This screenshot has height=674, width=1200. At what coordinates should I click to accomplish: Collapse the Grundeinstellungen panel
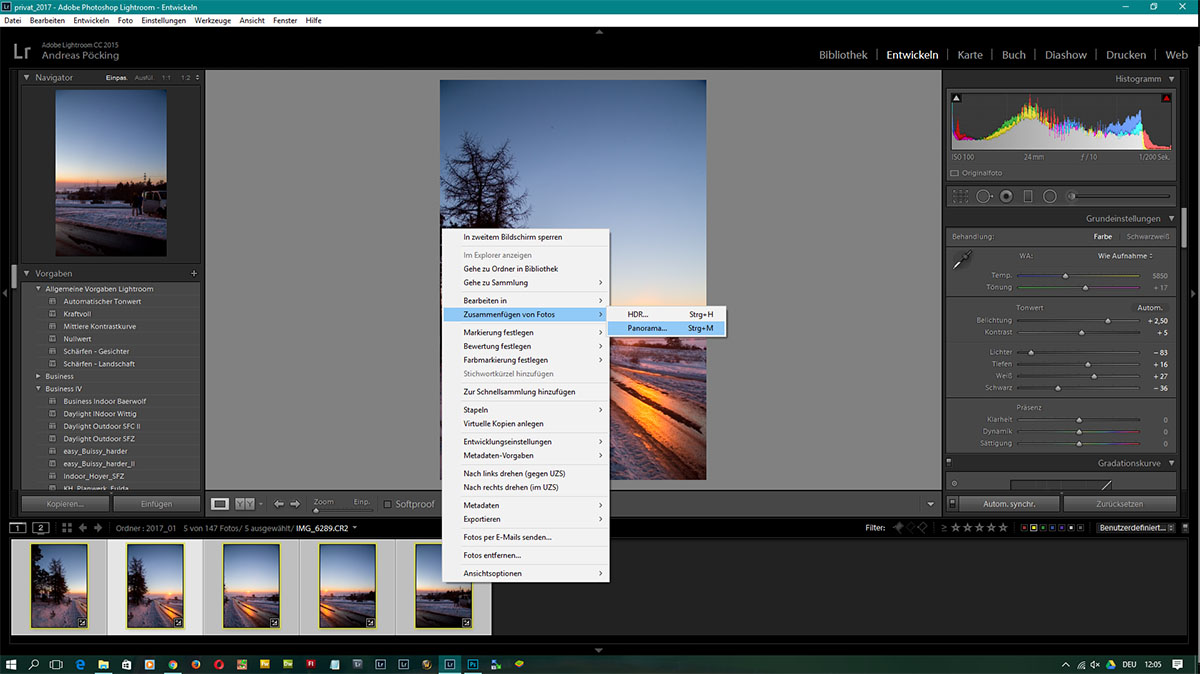(x=1171, y=218)
